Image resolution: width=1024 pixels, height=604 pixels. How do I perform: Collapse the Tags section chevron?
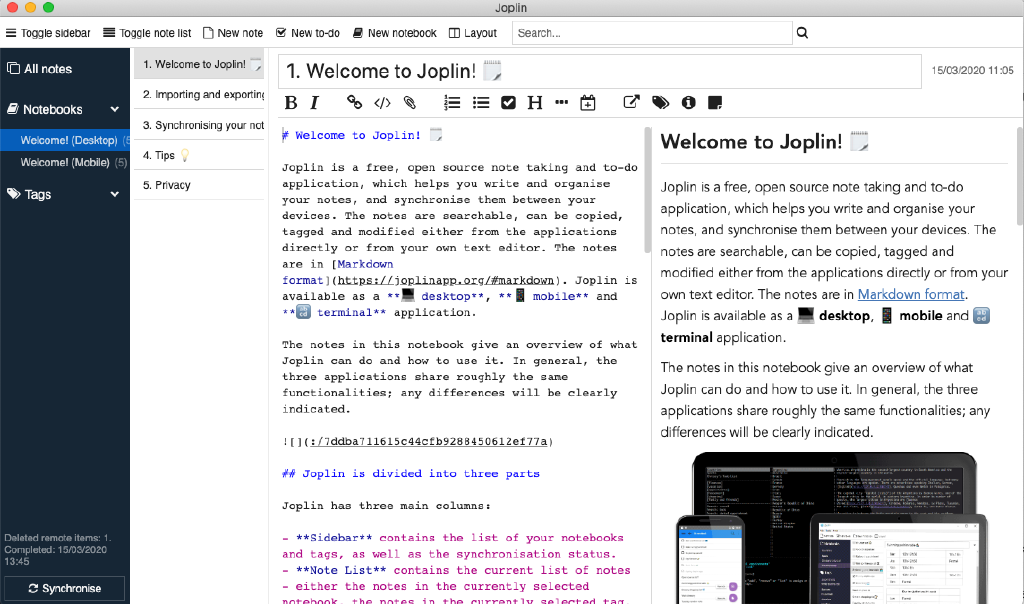click(x=115, y=194)
